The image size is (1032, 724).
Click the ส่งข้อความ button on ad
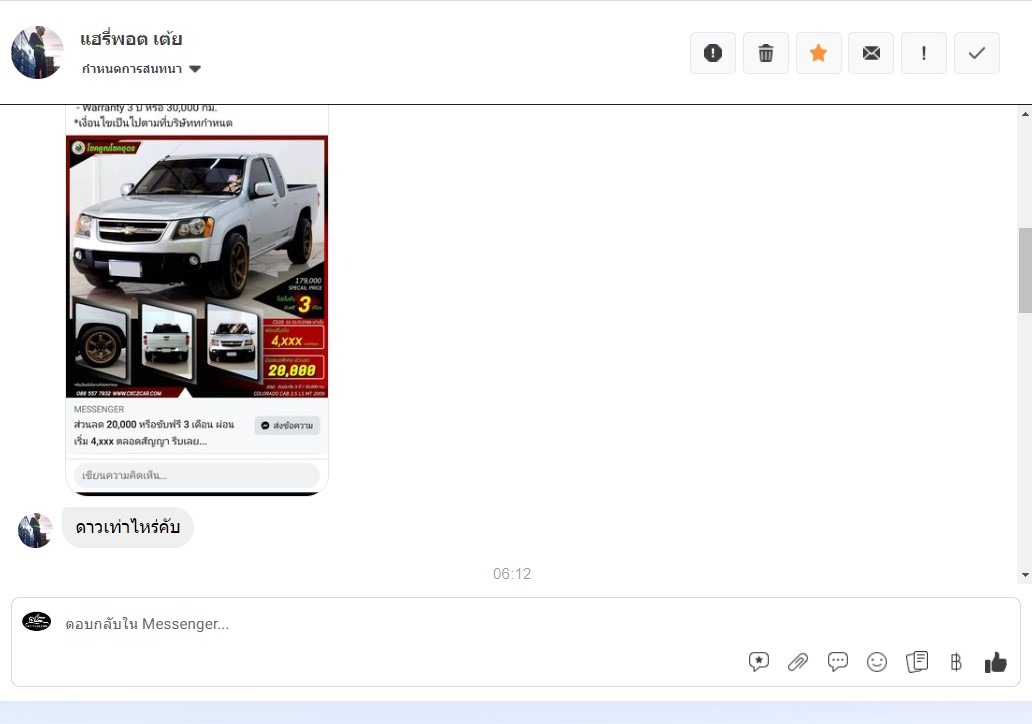[287, 425]
